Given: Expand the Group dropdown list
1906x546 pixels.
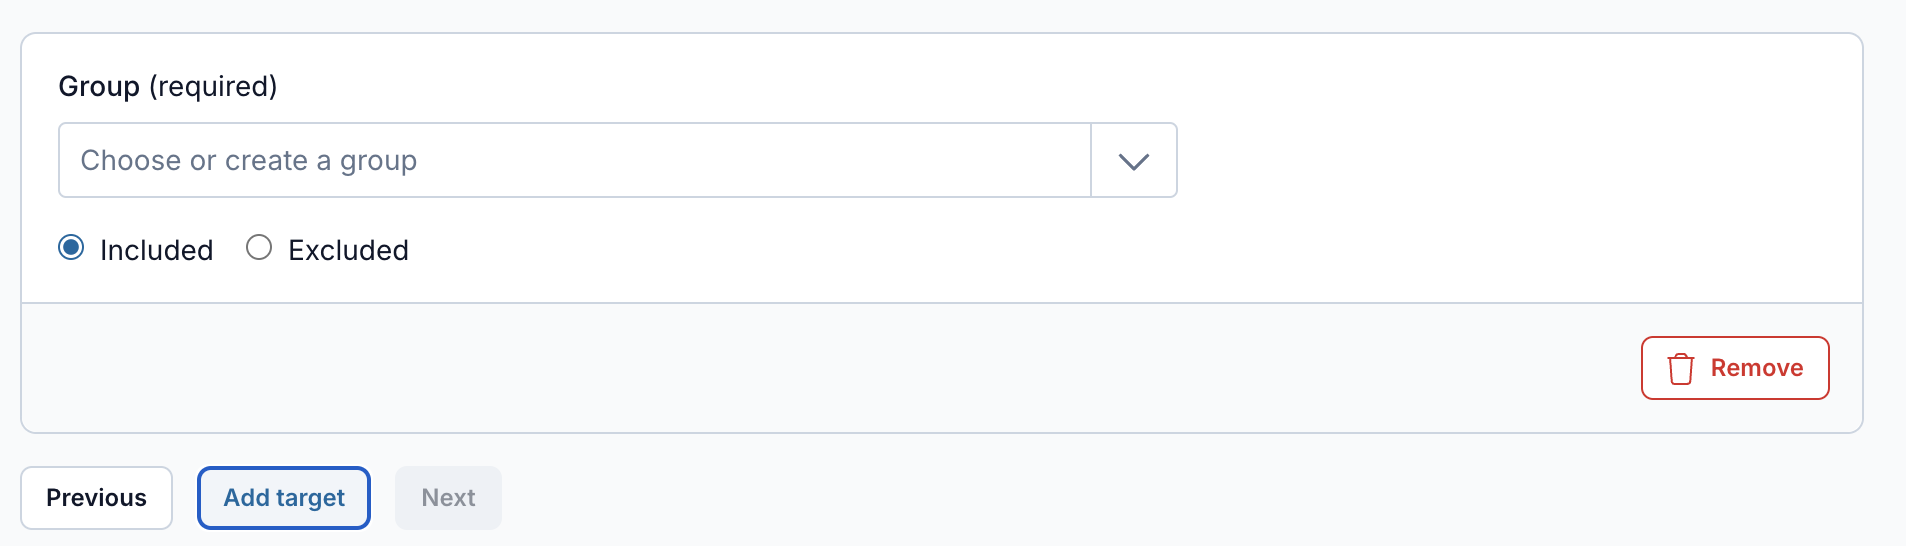Looking at the screenshot, I should (1133, 161).
